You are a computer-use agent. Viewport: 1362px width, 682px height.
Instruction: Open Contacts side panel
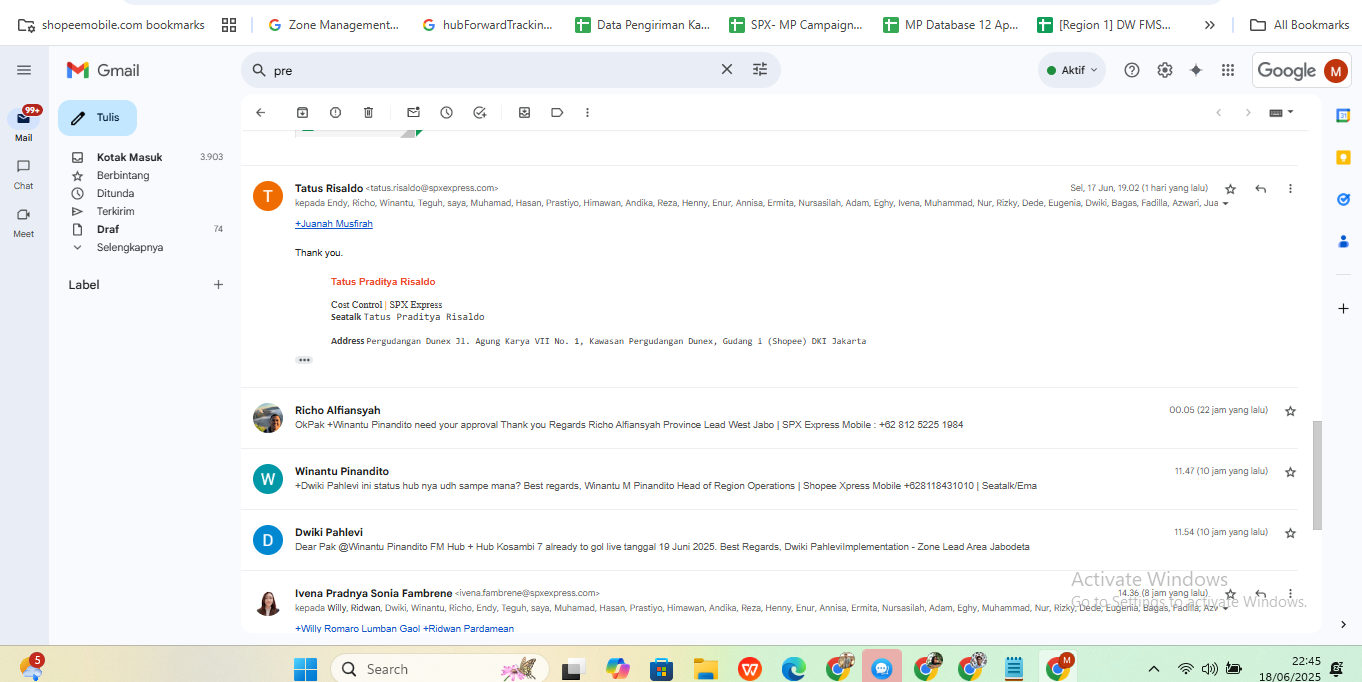pyautogui.click(x=1344, y=241)
